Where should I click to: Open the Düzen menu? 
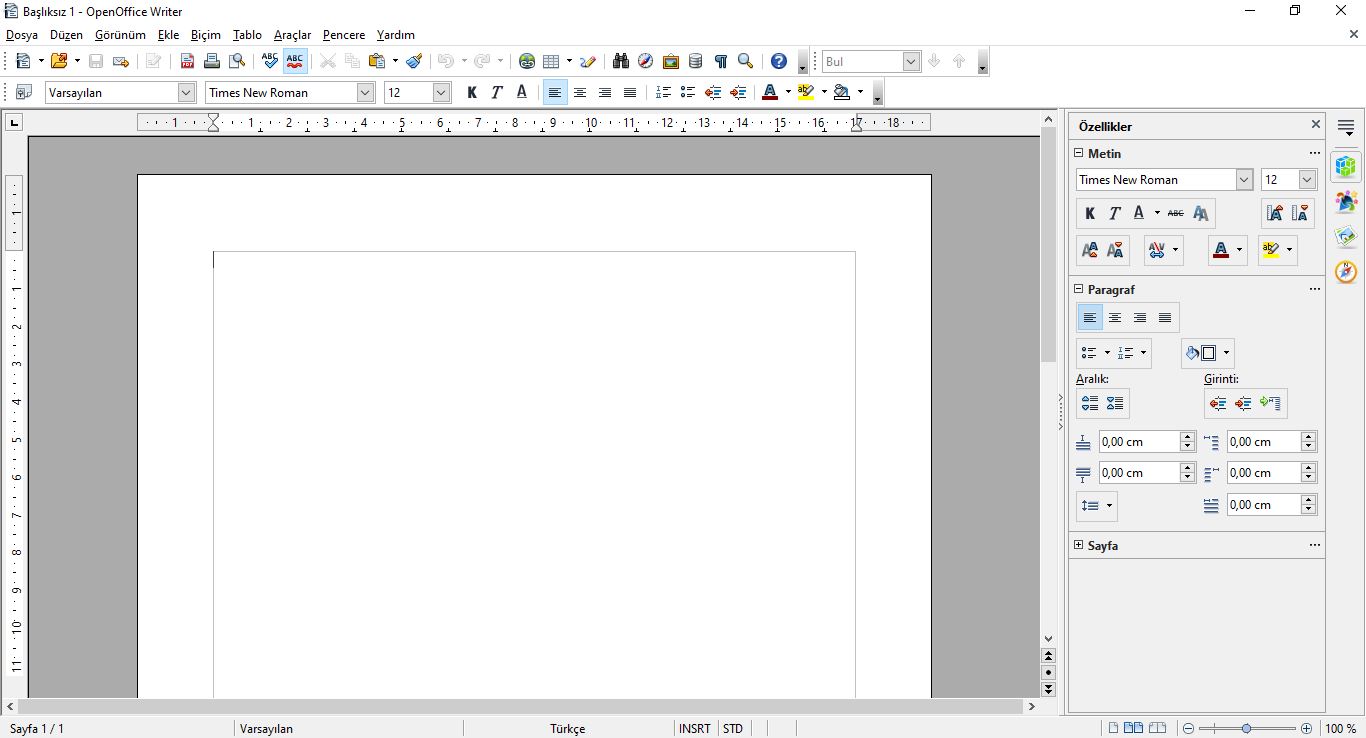click(x=66, y=34)
